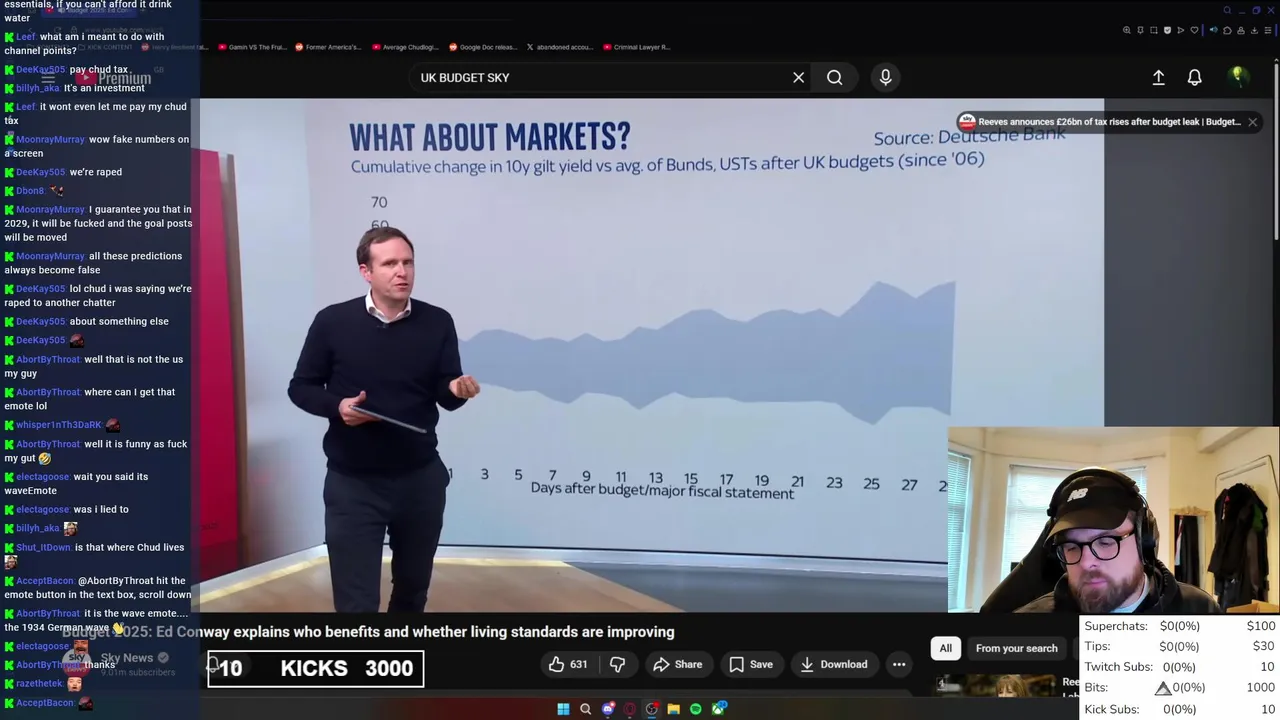The image size is (1280, 720).
Task: Open Spotify from the taskbar
Action: click(x=695, y=709)
